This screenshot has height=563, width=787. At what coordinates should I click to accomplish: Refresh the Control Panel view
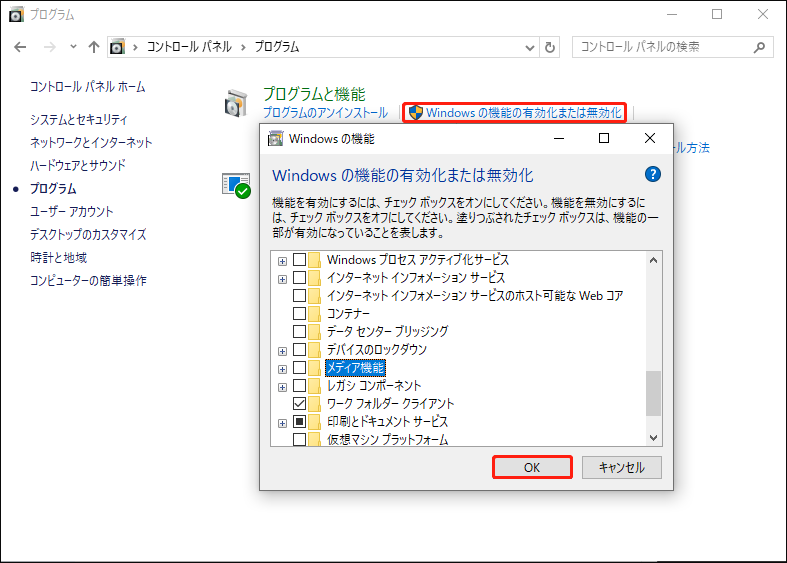click(x=550, y=48)
